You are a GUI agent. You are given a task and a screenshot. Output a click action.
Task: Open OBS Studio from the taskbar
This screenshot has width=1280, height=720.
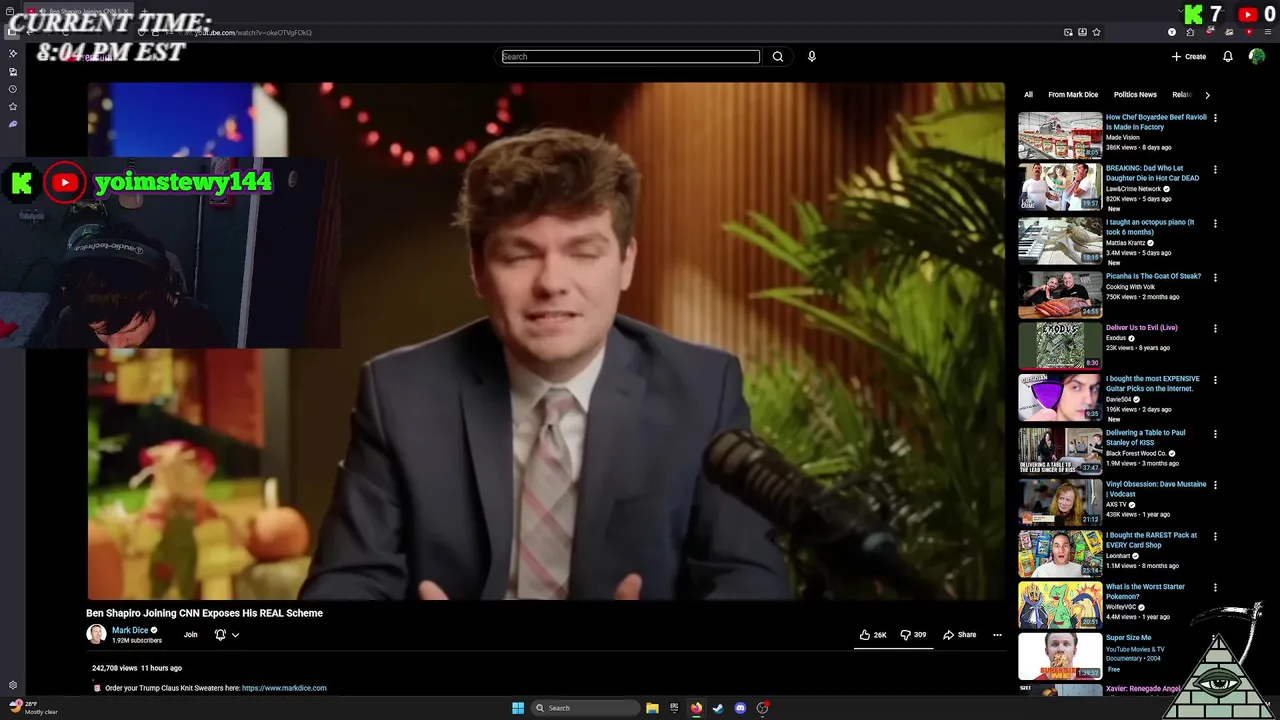pos(762,708)
